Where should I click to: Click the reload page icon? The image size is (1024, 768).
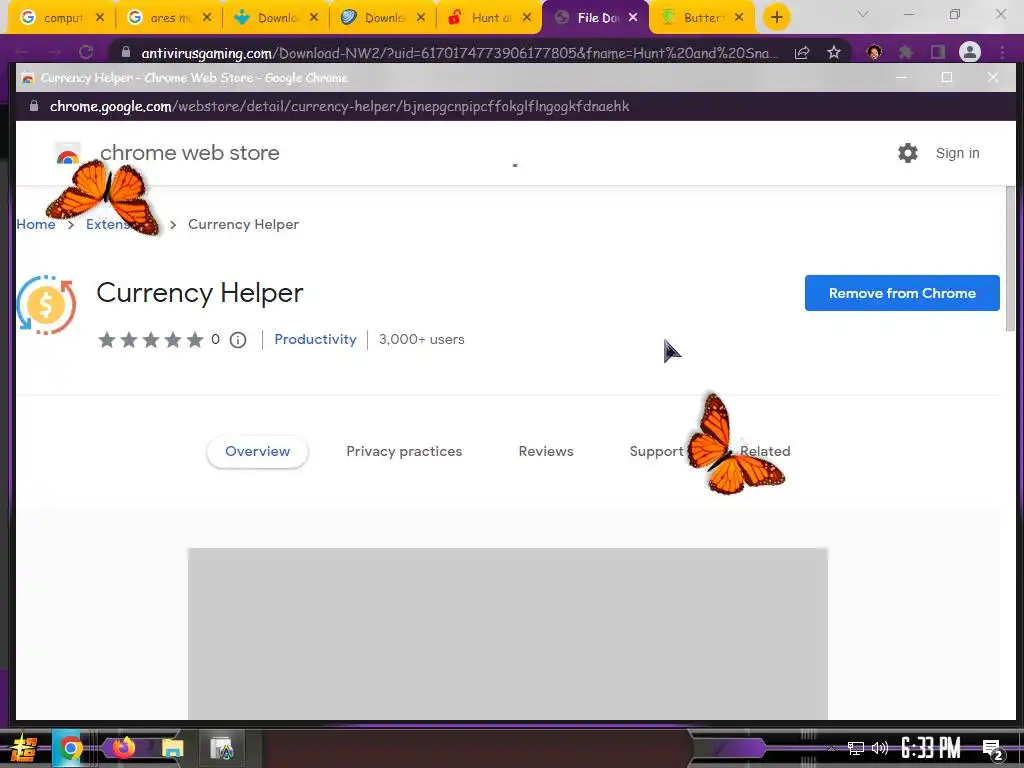coord(86,52)
